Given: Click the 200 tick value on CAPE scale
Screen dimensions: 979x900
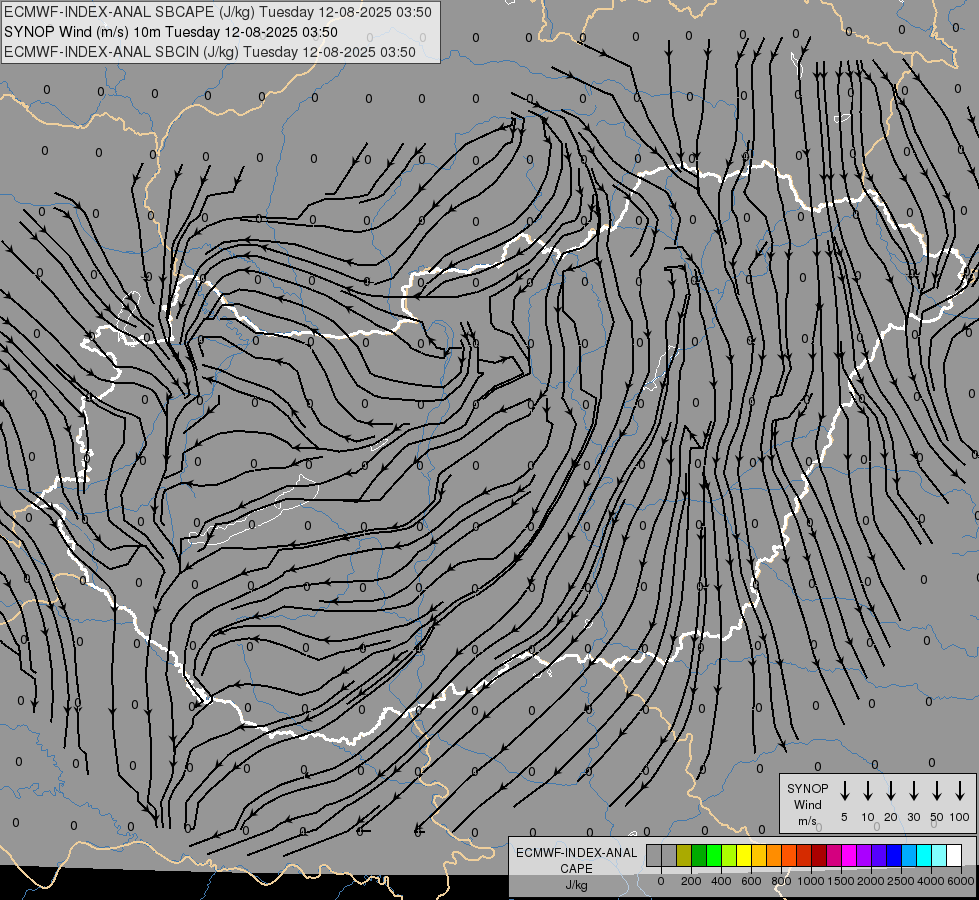Looking at the screenshot, I should (x=691, y=881).
